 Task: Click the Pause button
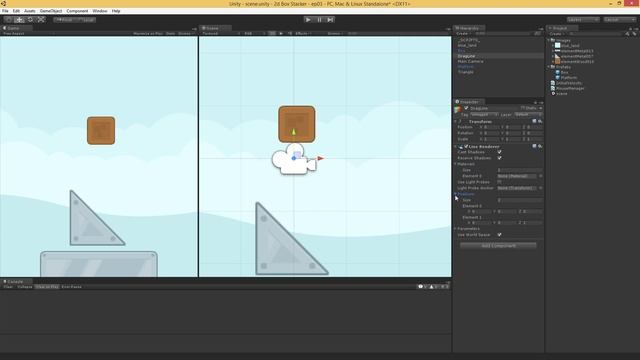[319, 20]
